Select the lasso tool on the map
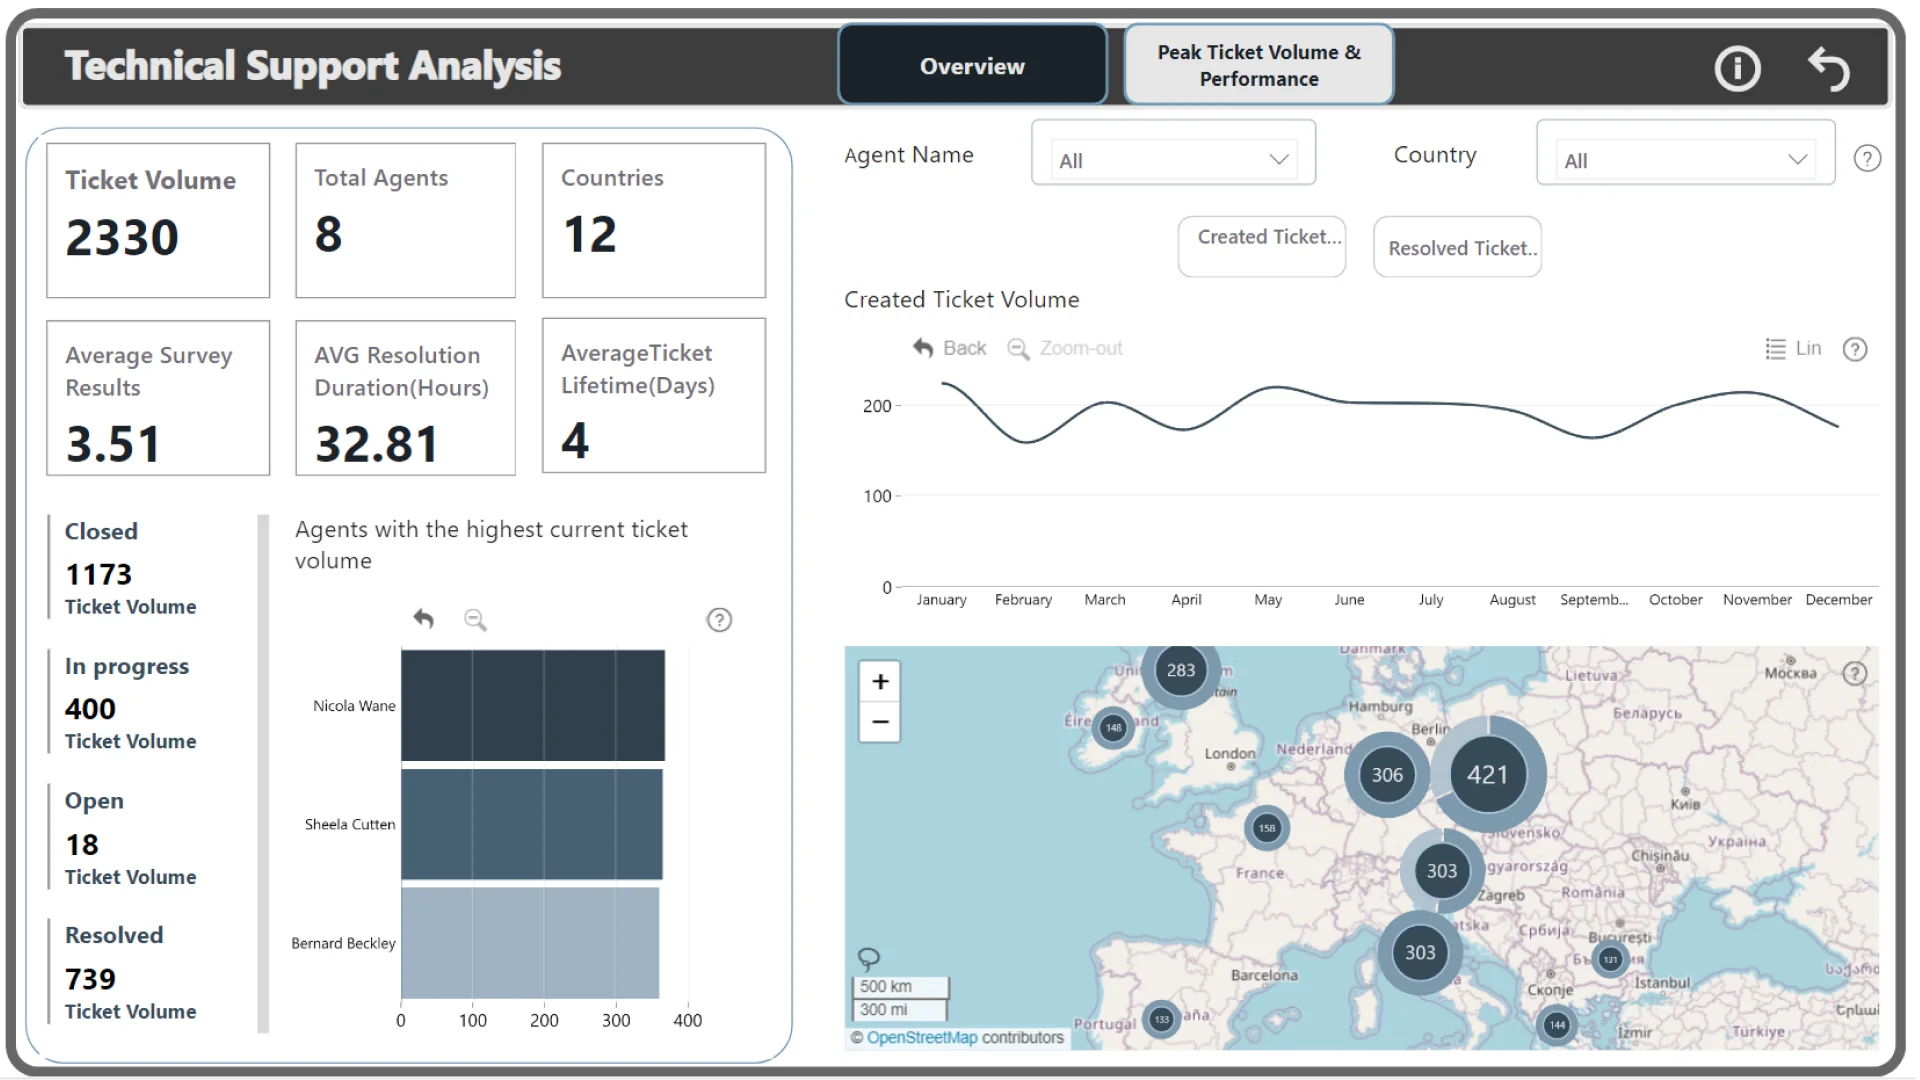1920x1080 pixels. (868, 958)
